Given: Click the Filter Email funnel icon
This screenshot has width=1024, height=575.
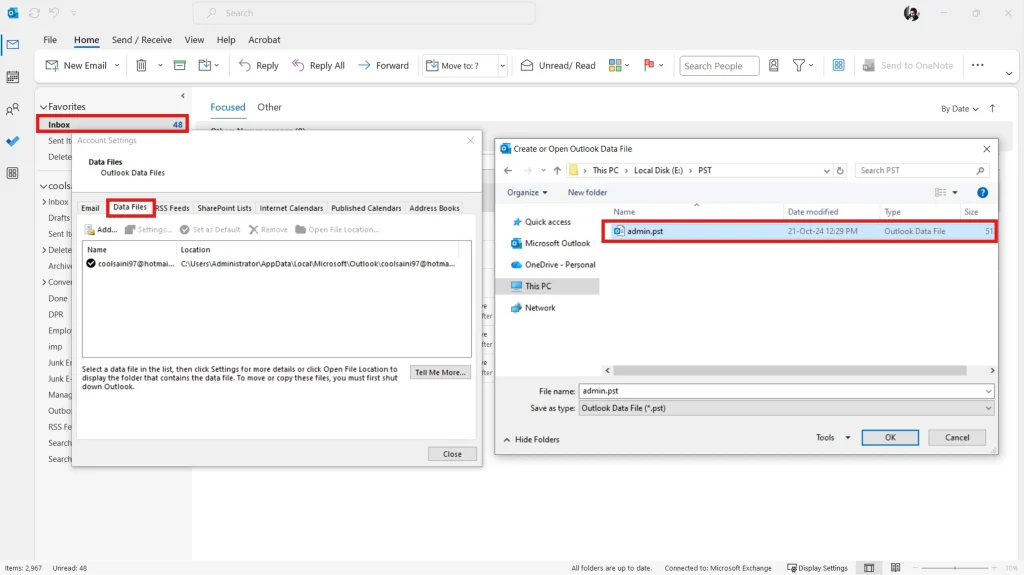Looking at the screenshot, I should pyautogui.click(x=799, y=65).
